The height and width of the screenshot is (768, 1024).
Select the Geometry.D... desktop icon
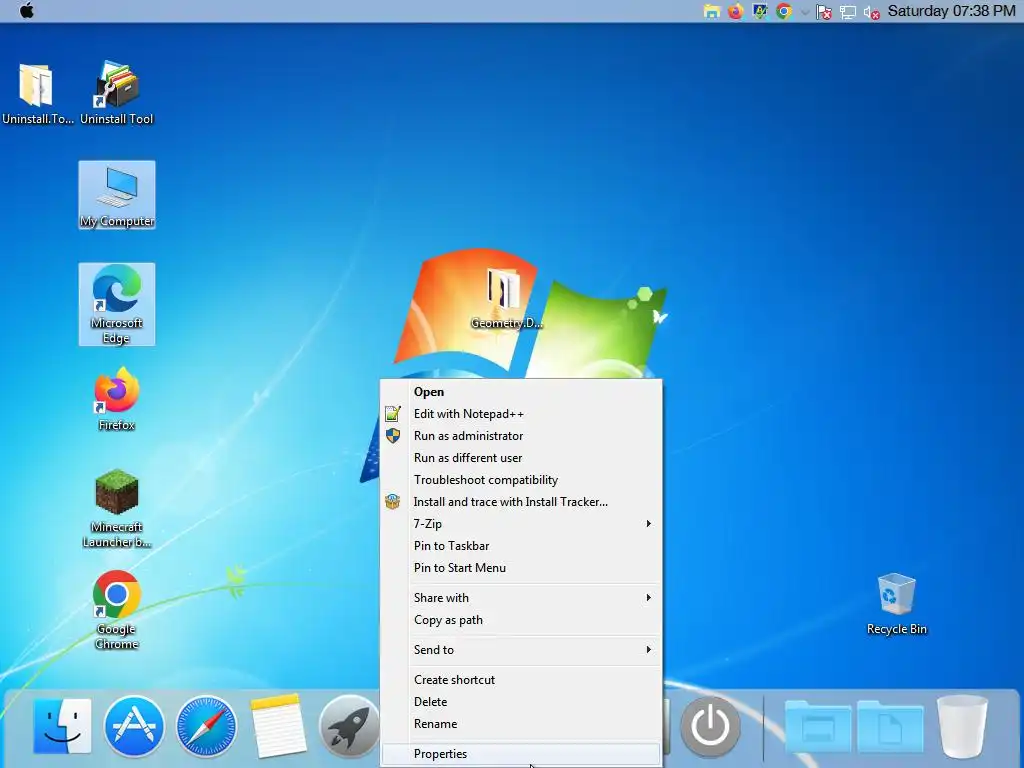tap(506, 297)
